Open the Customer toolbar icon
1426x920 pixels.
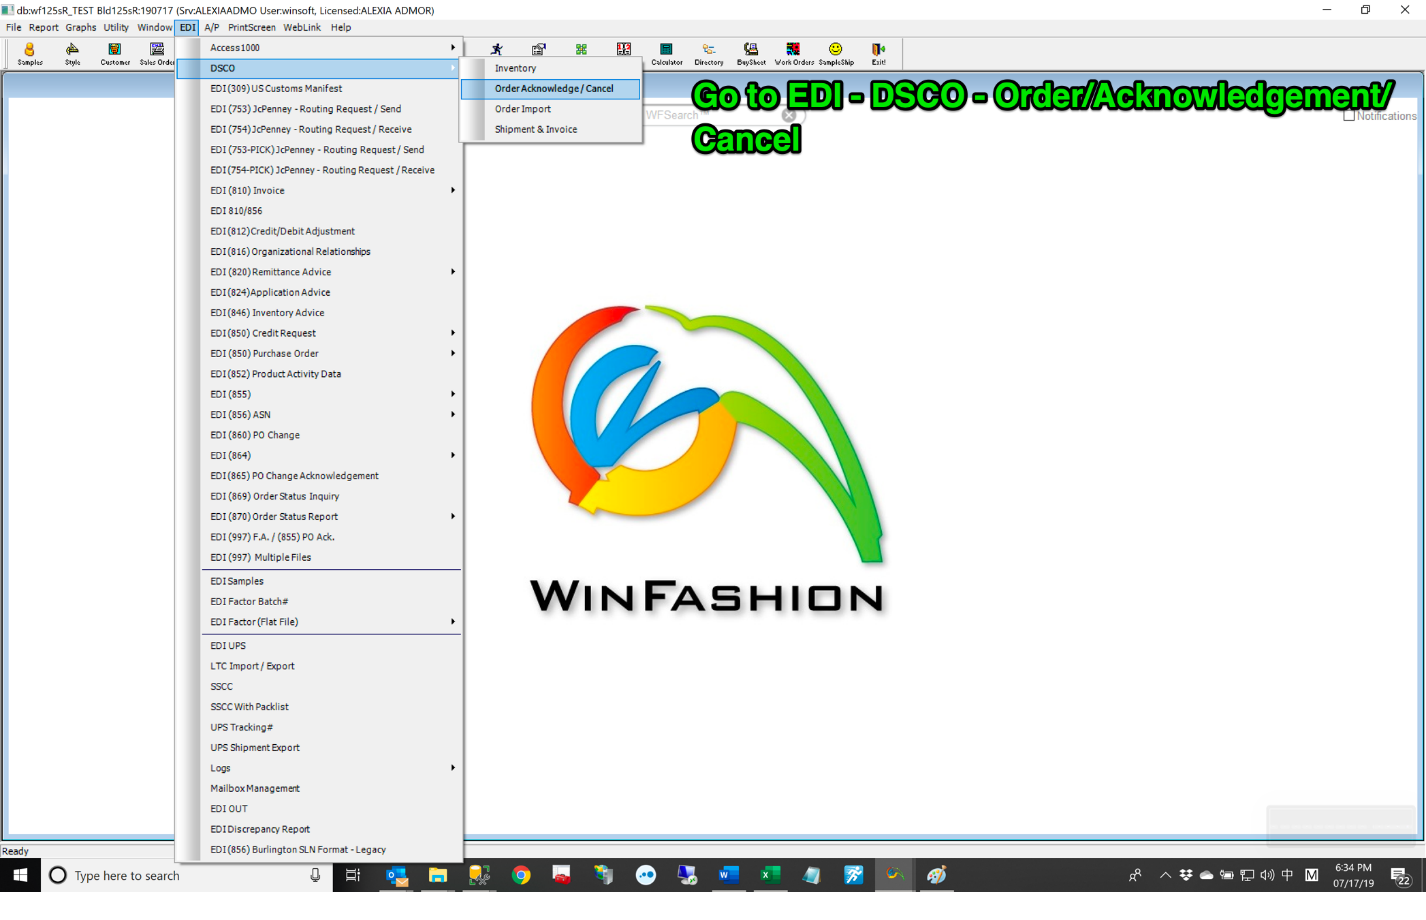(115, 54)
